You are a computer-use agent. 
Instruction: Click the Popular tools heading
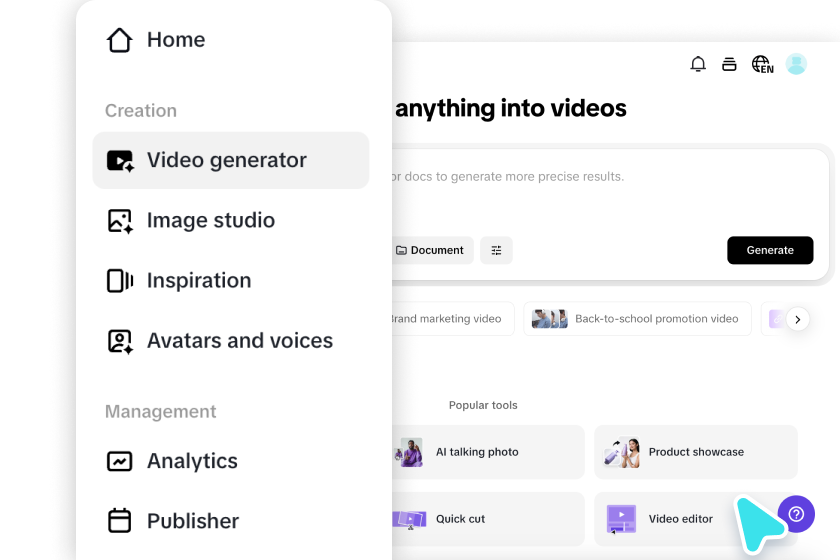point(483,406)
